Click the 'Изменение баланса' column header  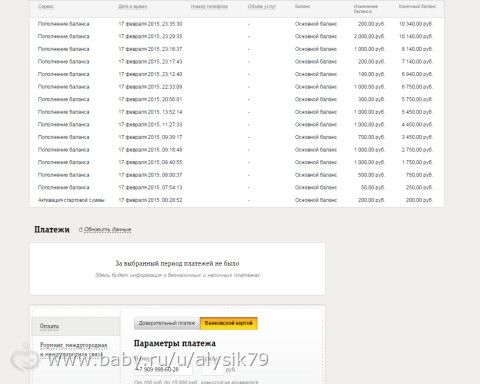coord(366,9)
